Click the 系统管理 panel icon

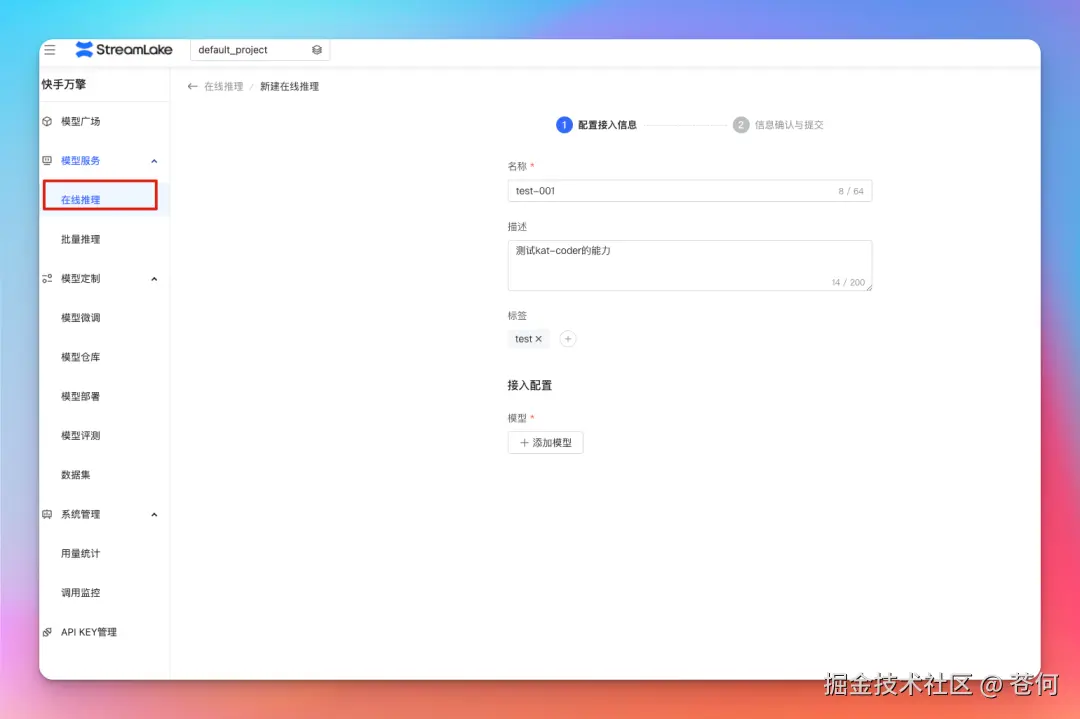click(x=46, y=514)
